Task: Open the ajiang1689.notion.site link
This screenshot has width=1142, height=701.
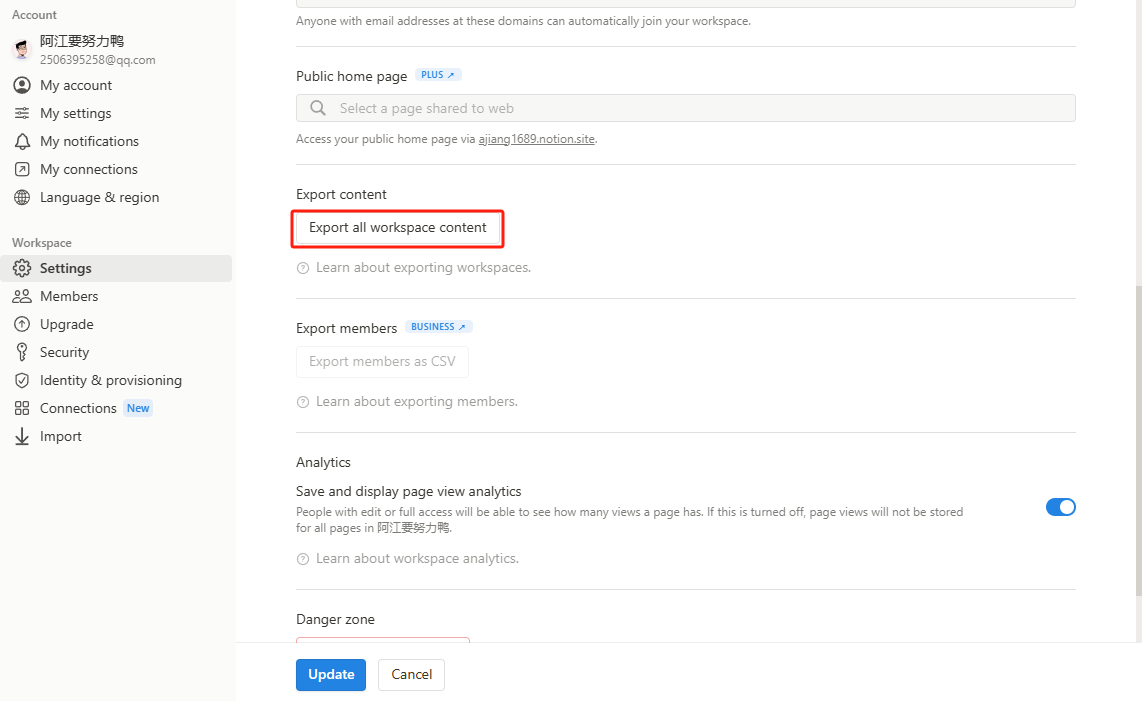Action: [537, 139]
